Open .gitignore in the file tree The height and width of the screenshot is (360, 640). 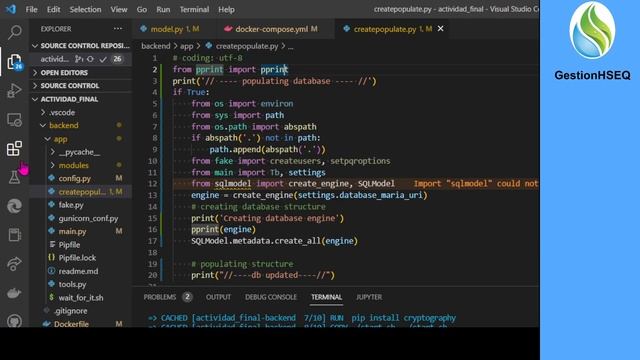pyautogui.click(x=71, y=311)
